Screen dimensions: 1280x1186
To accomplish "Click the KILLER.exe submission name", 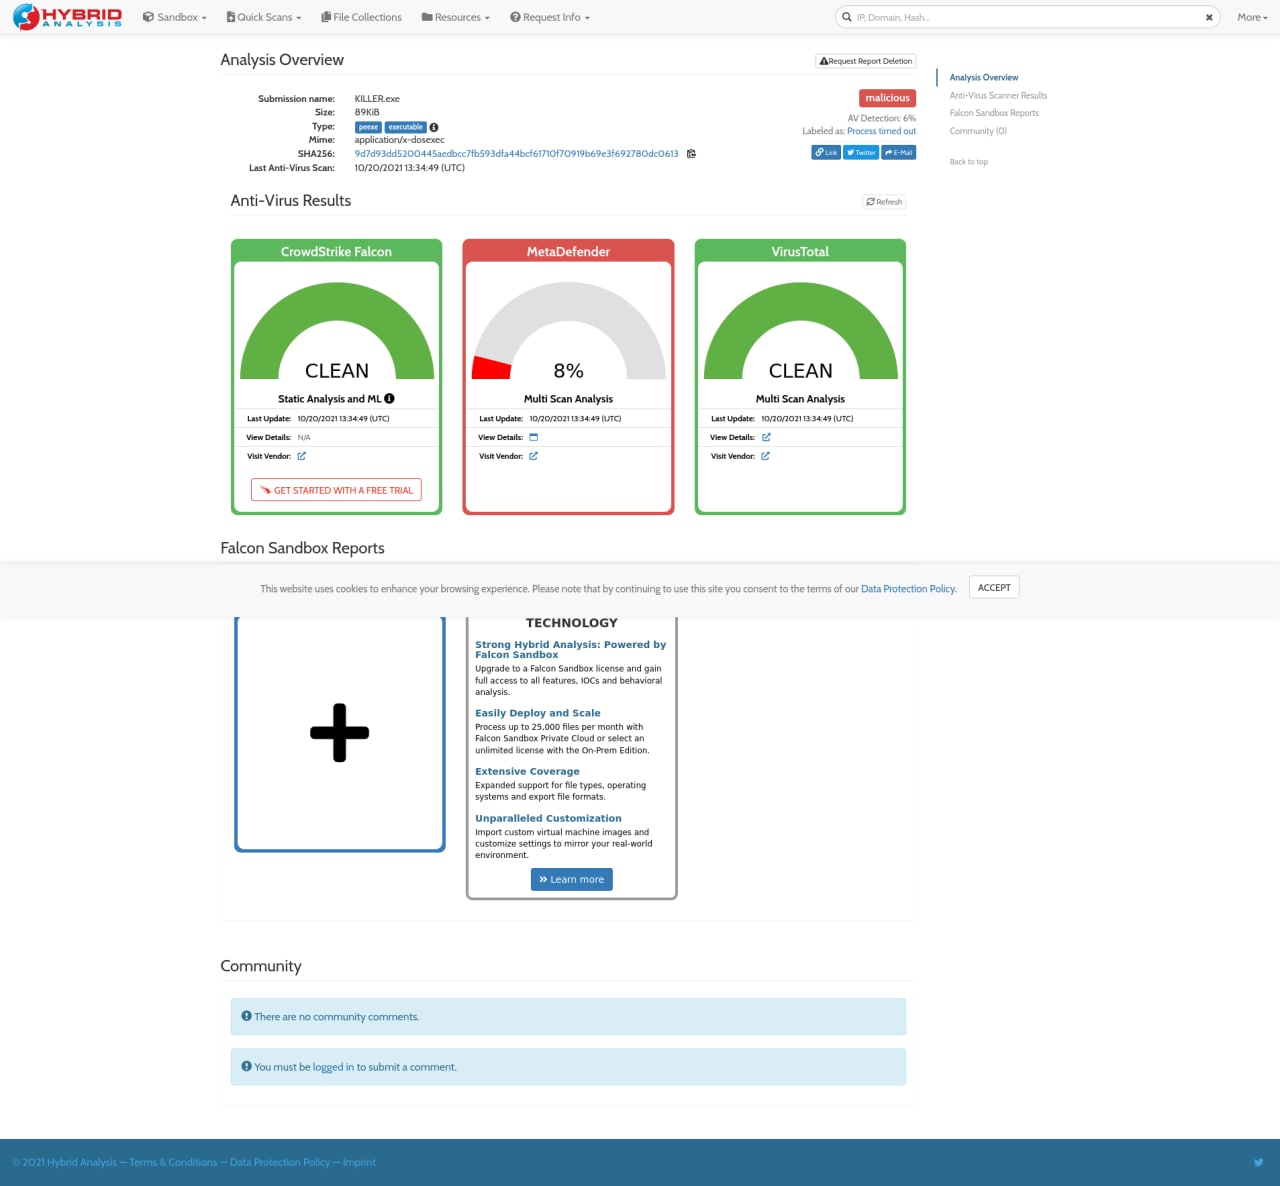I will click(377, 99).
